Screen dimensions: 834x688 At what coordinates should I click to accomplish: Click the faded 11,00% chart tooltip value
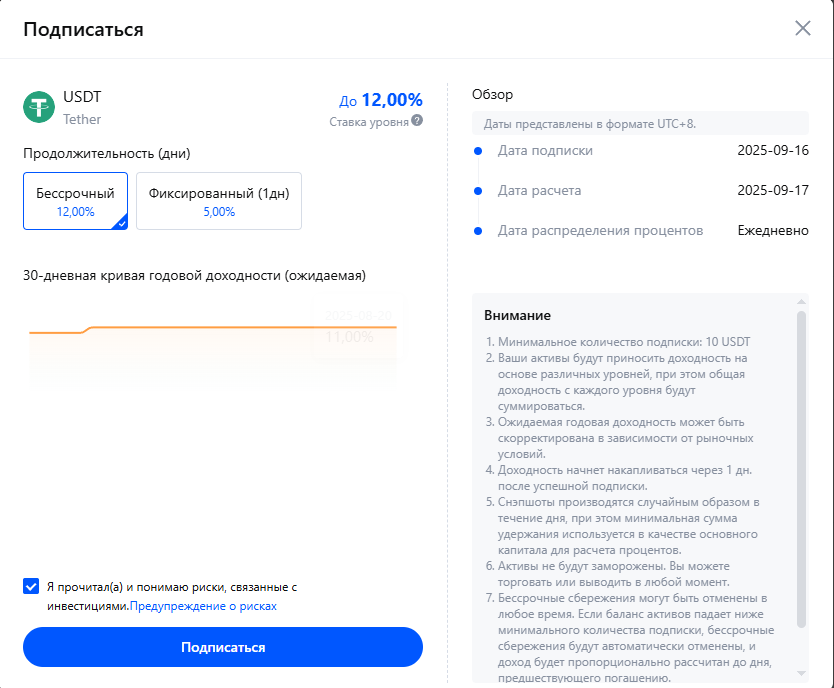click(x=349, y=337)
